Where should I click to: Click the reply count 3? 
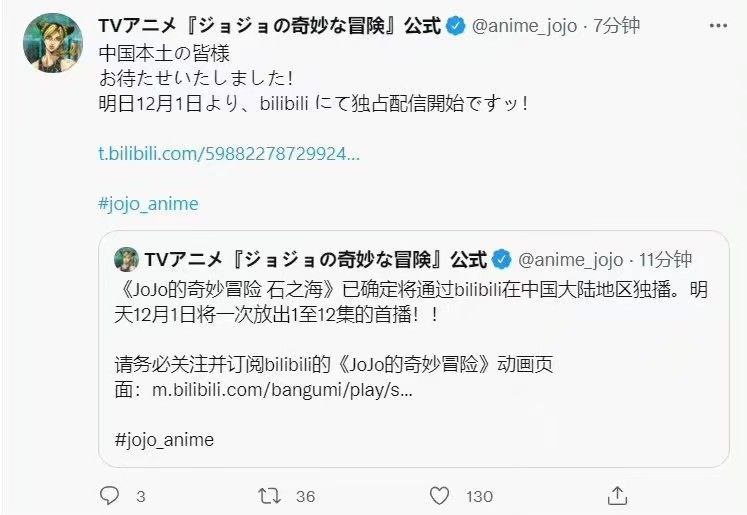(140, 496)
